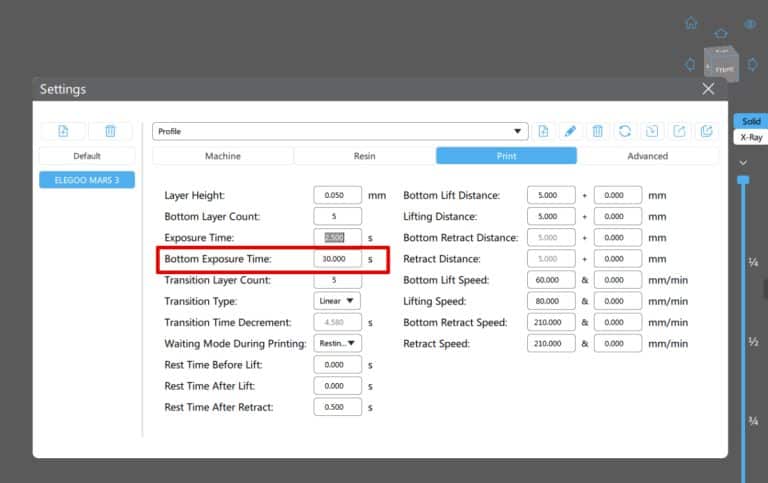Click the circular-arrows reset profile icon
Image resolution: width=768 pixels, height=483 pixels.
click(x=625, y=131)
